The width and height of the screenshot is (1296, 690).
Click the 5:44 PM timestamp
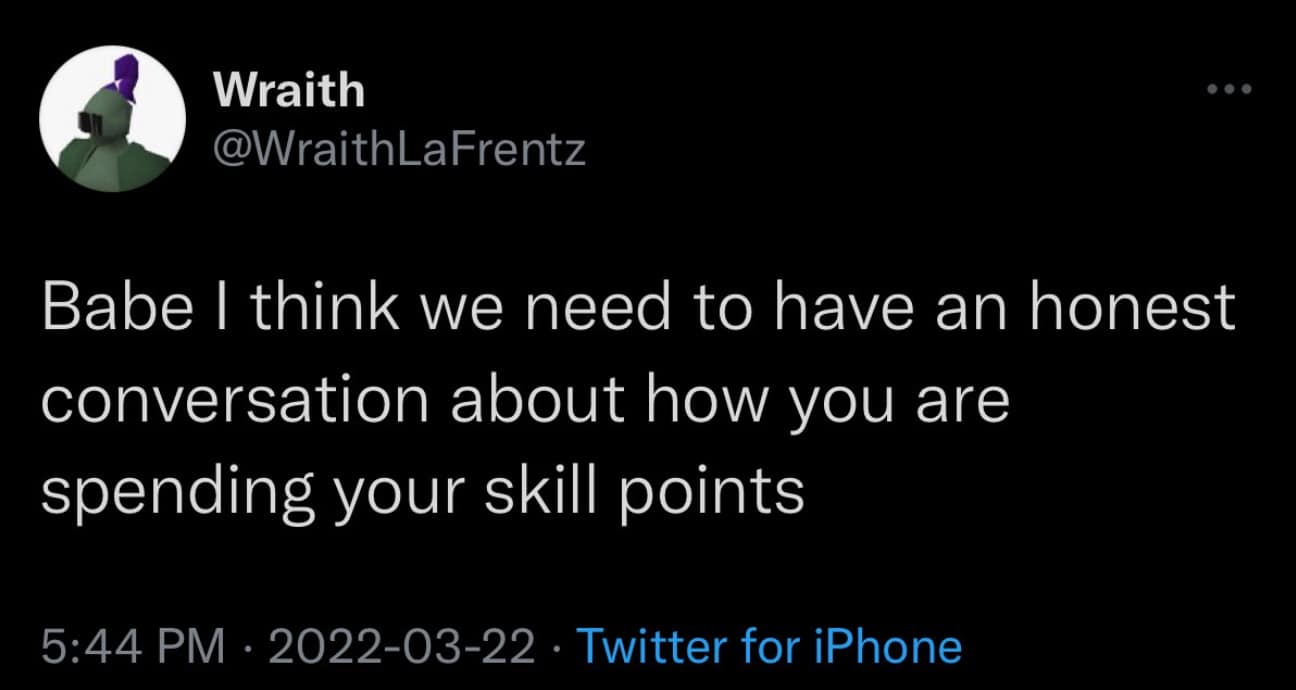pos(131,646)
